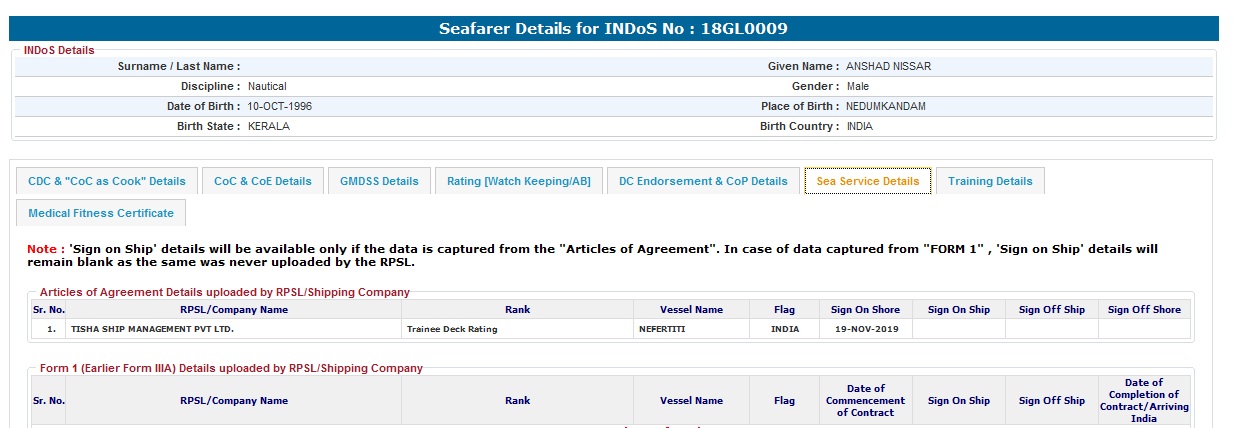The image size is (1254, 428).
Task: Click the place of birth value NEDUMKANDAM
Action: 886,106
